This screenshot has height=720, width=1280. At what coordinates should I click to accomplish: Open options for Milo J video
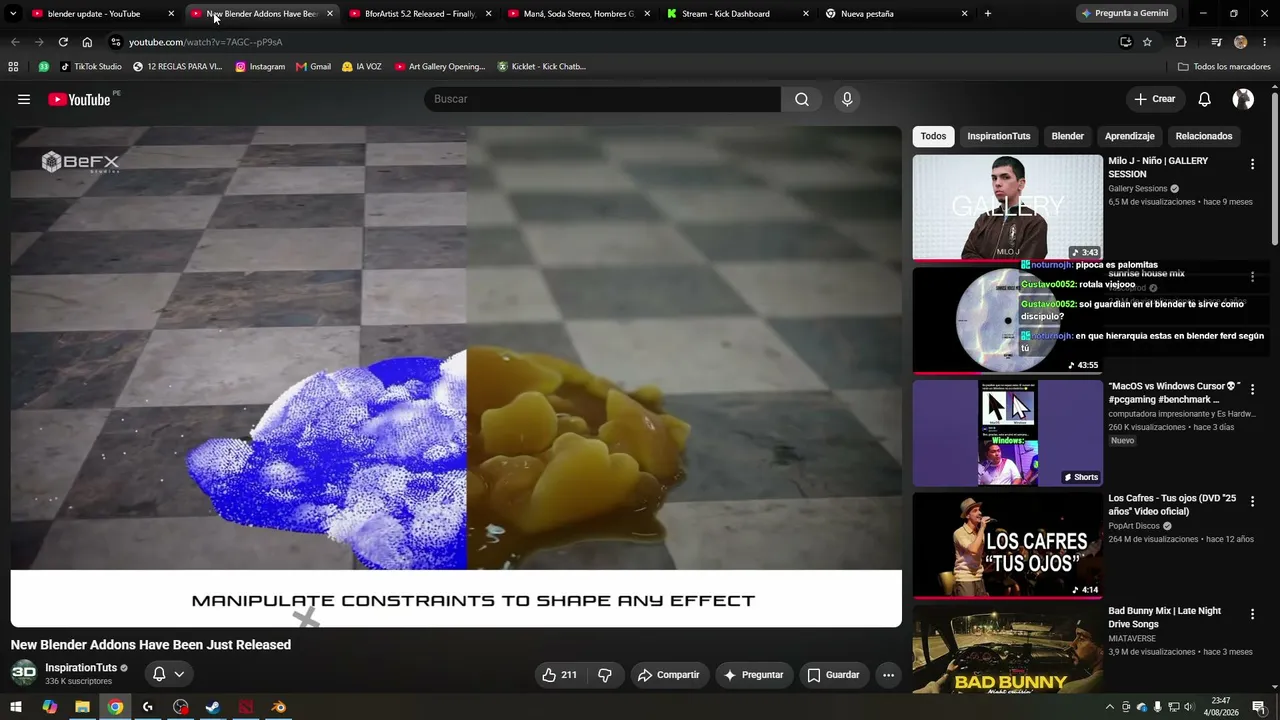click(x=1252, y=164)
